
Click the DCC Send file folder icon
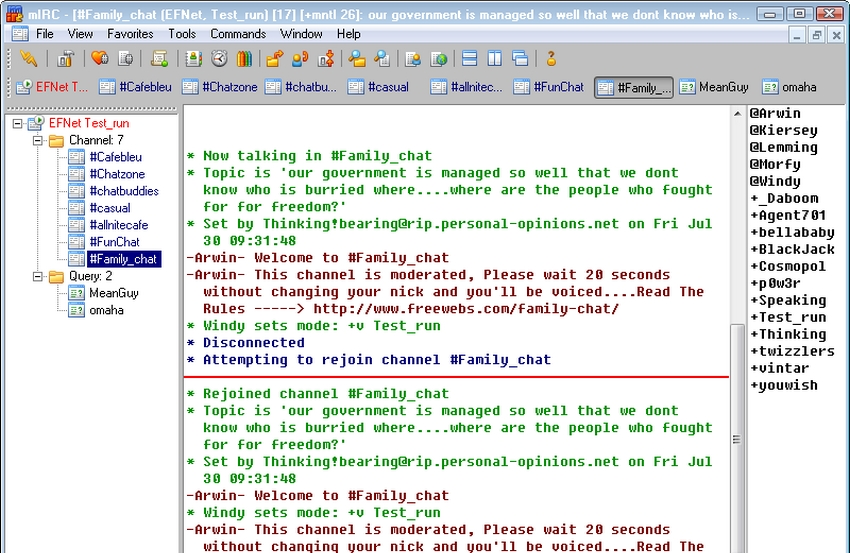click(x=275, y=59)
